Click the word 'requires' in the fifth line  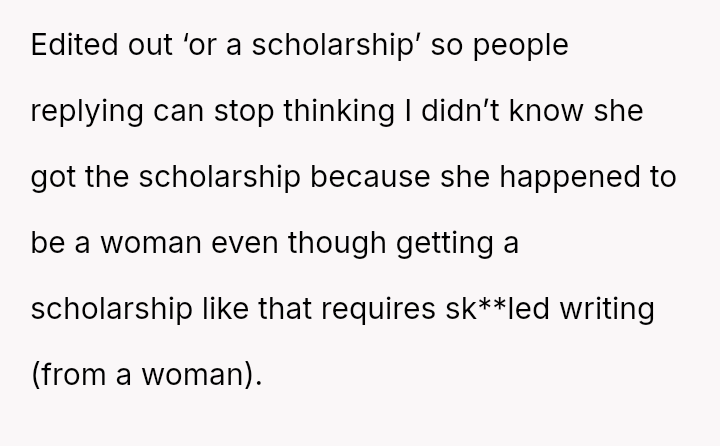pyautogui.click(x=378, y=311)
